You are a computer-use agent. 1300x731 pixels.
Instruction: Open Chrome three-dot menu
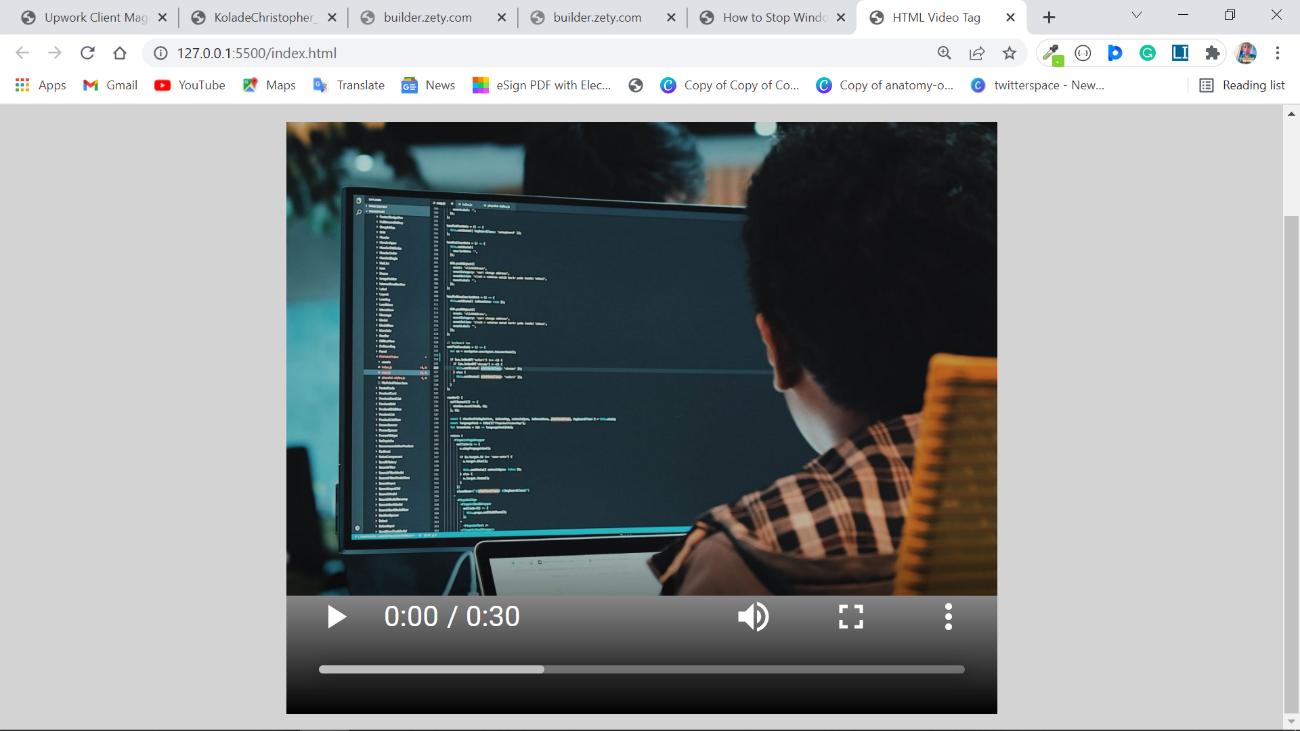[1277, 53]
